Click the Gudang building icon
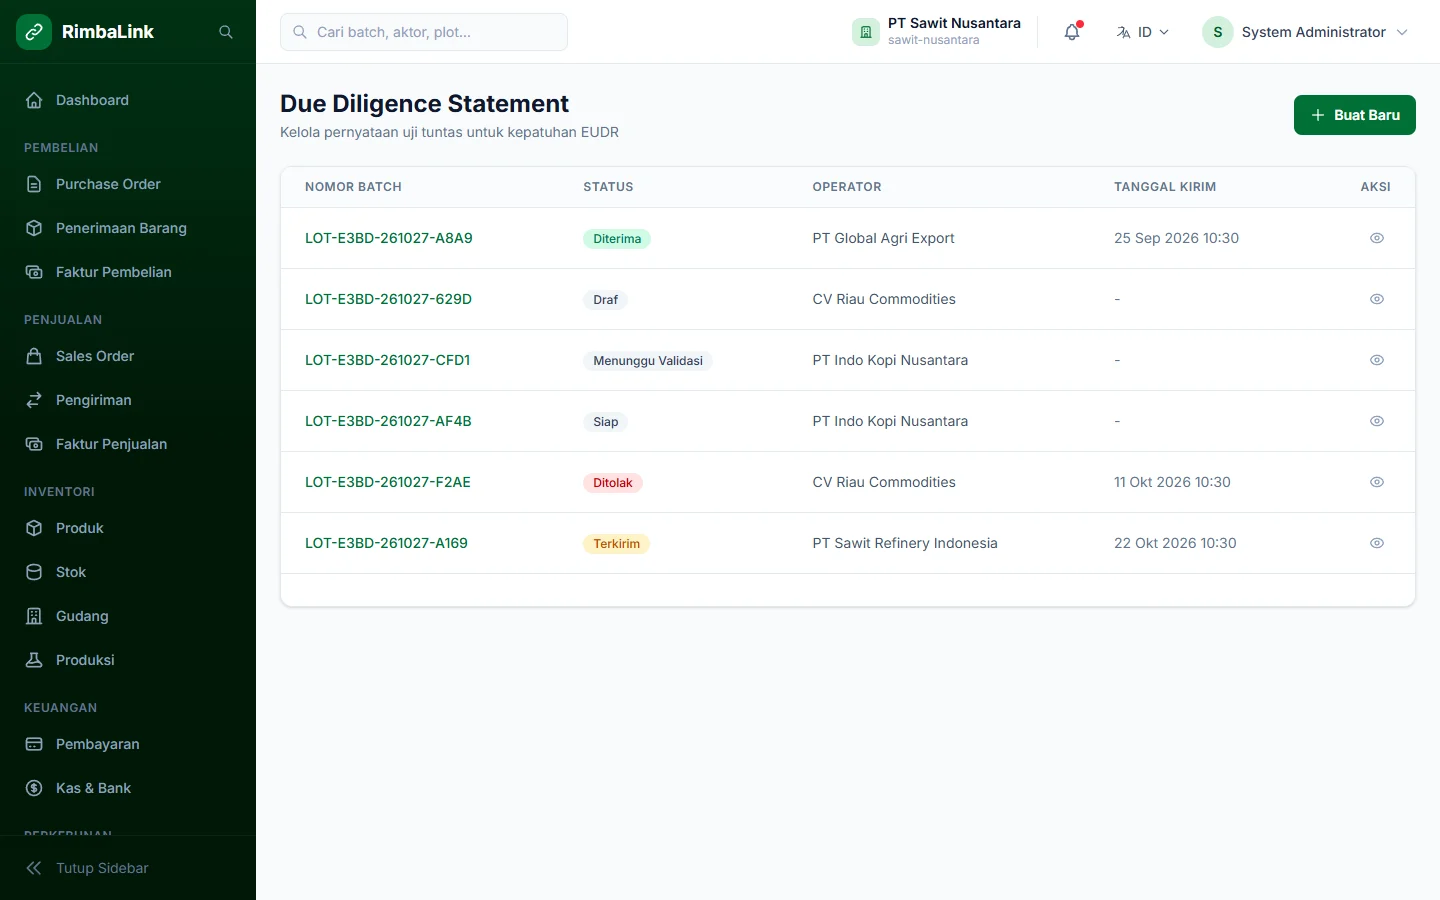 34,616
